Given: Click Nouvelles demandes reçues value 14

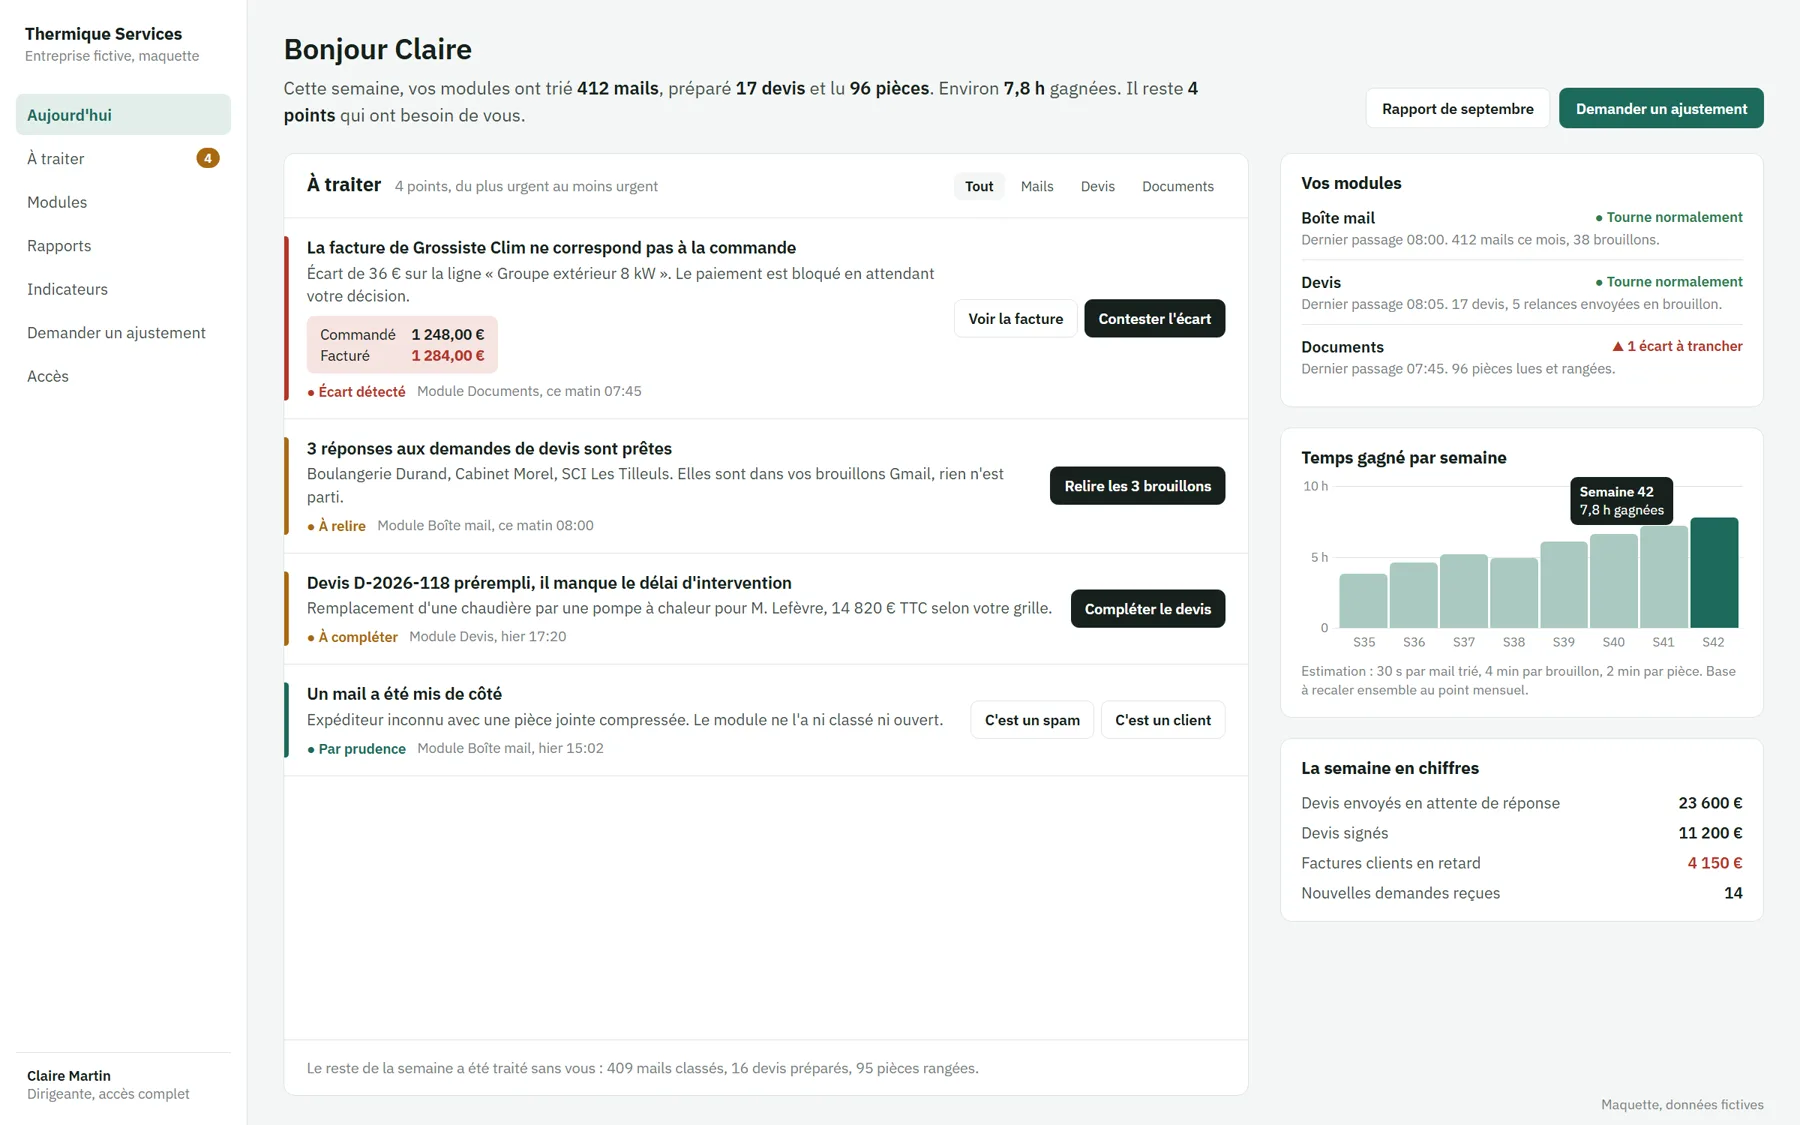Looking at the screenshot, I should [x=1733, y=893].
